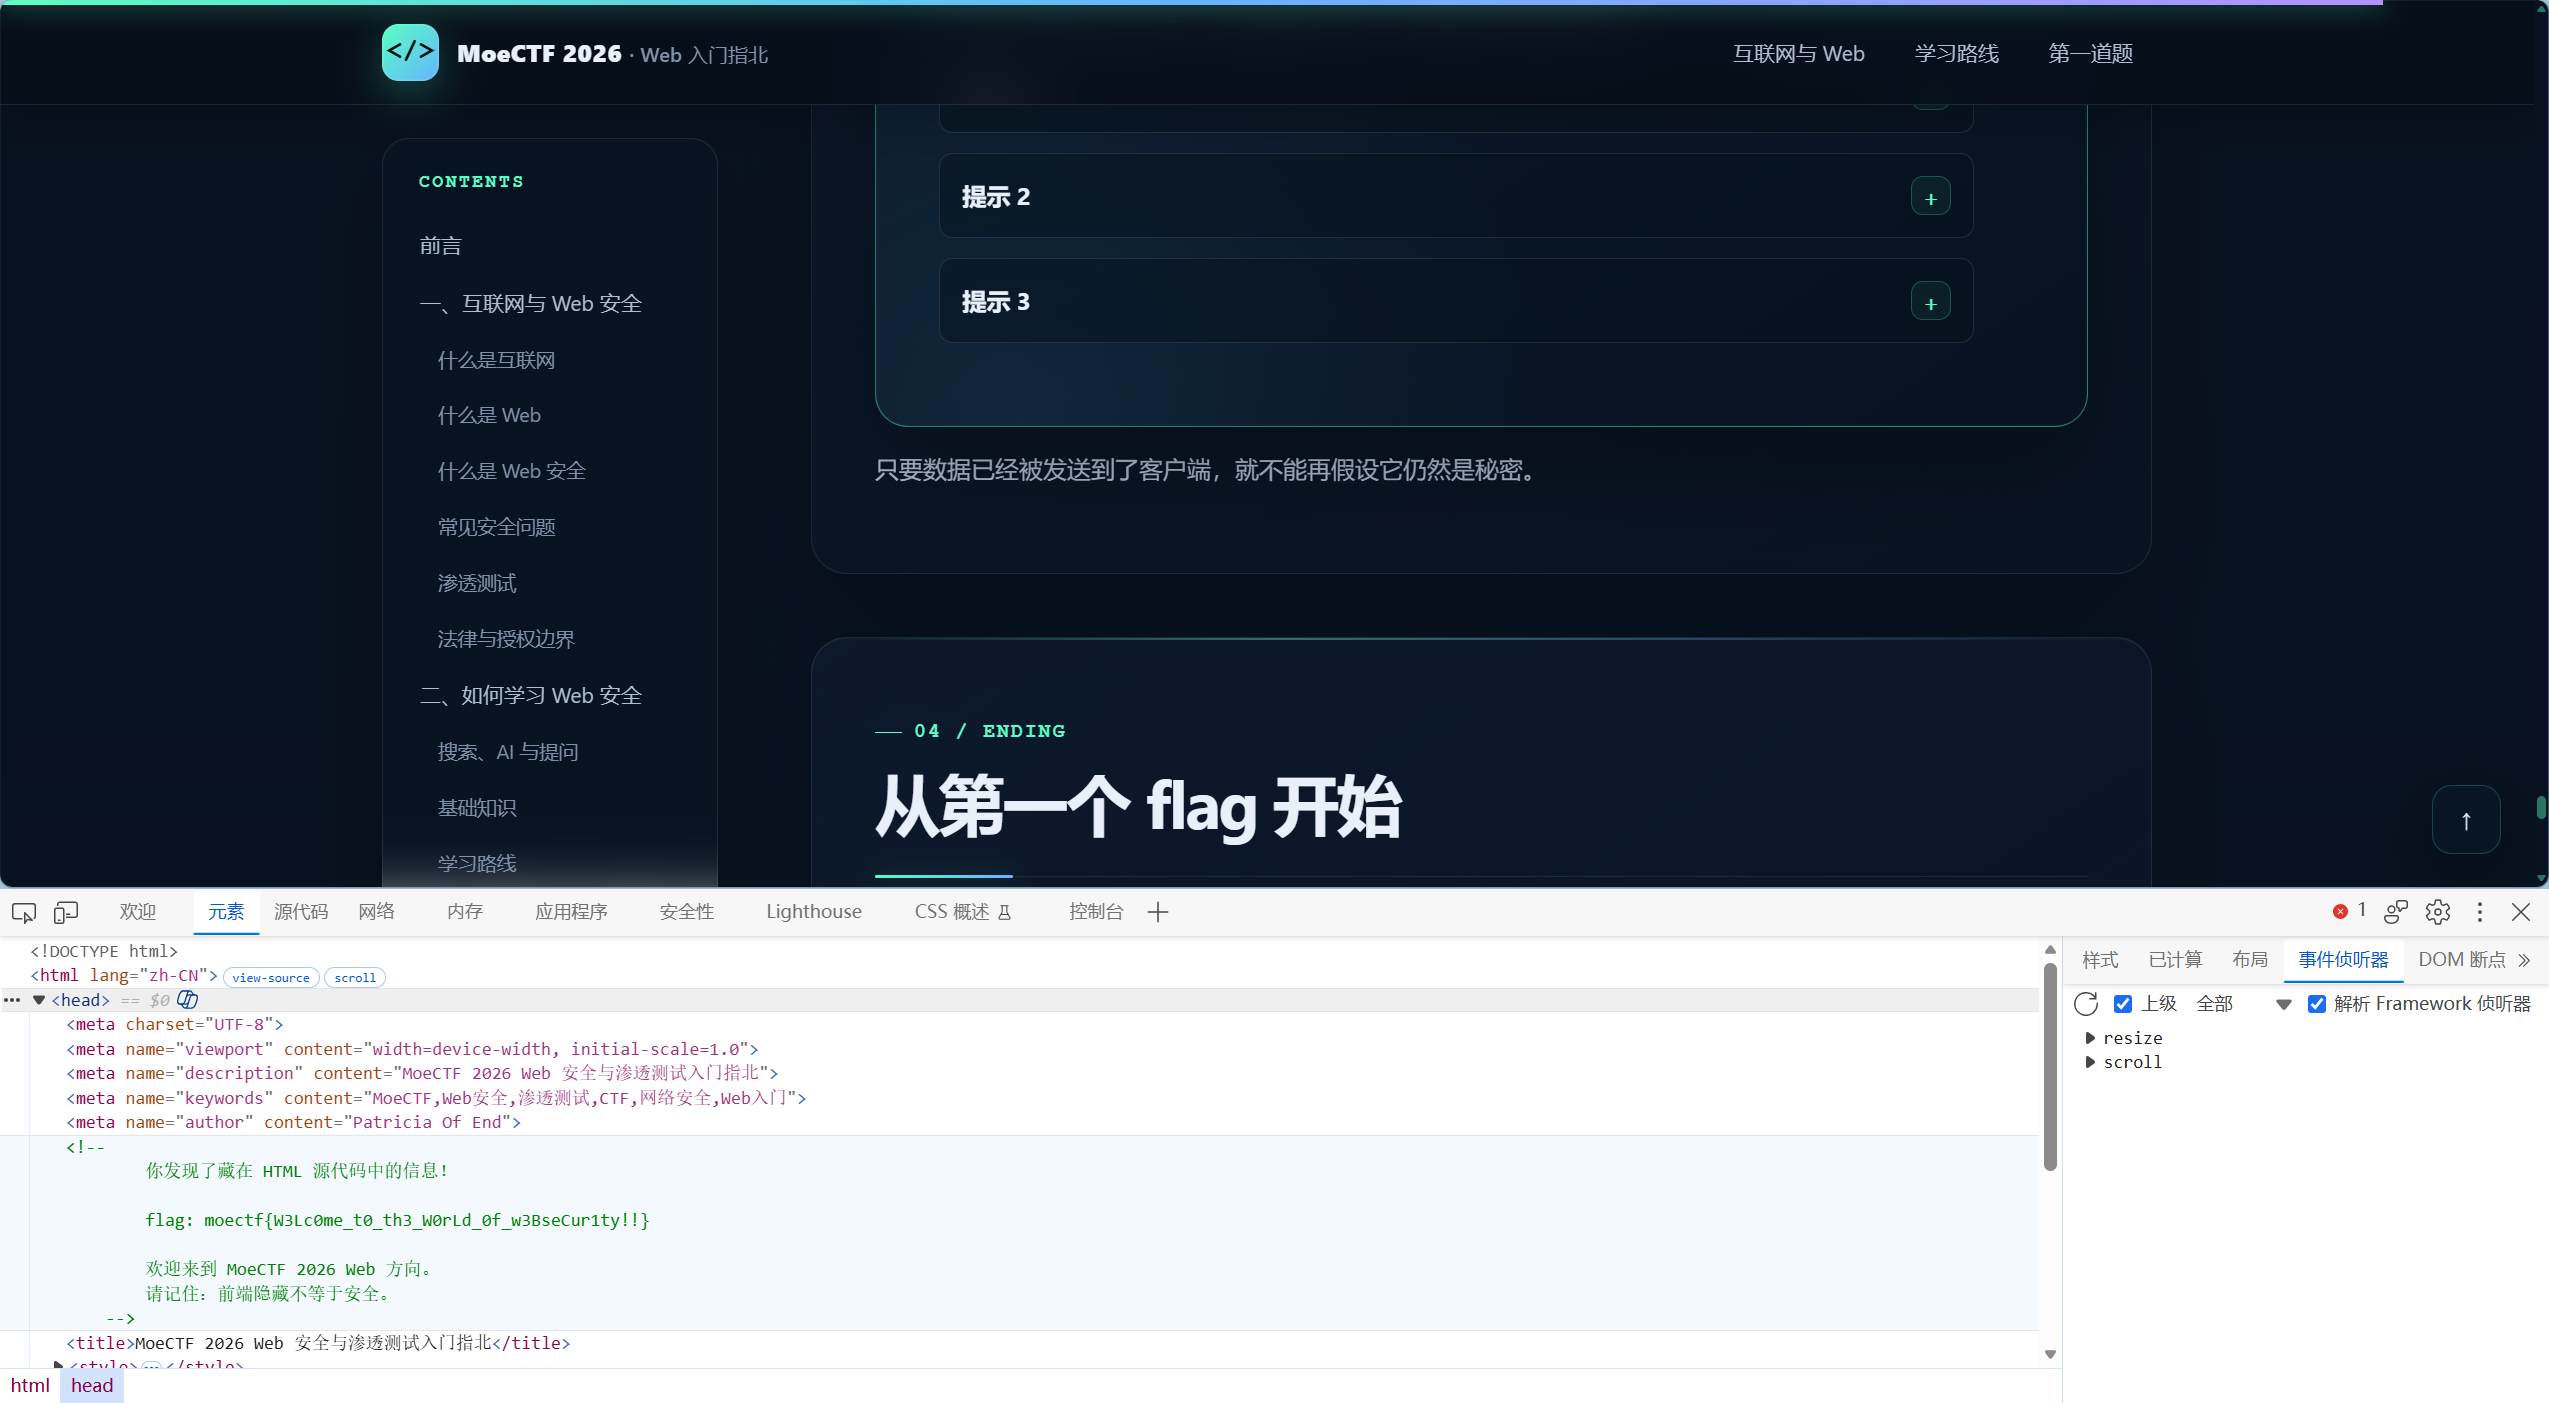Click the Elements panel scrollbar thumb

click(2050, 1066)
